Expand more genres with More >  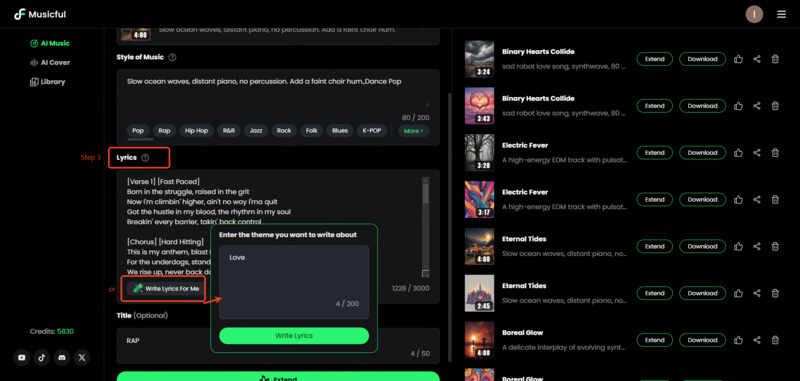[414, 131]
